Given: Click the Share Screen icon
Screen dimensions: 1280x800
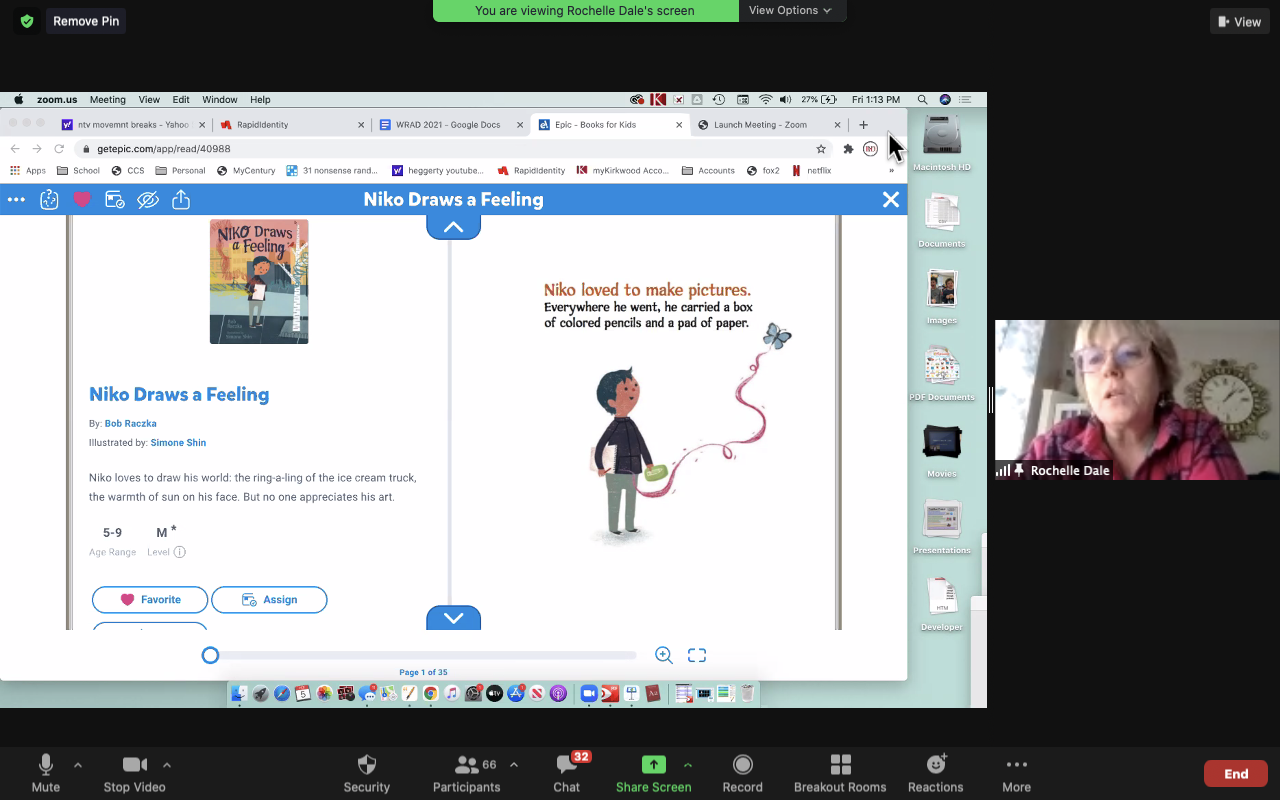Looking at the screenshot, I should (653, 765).
